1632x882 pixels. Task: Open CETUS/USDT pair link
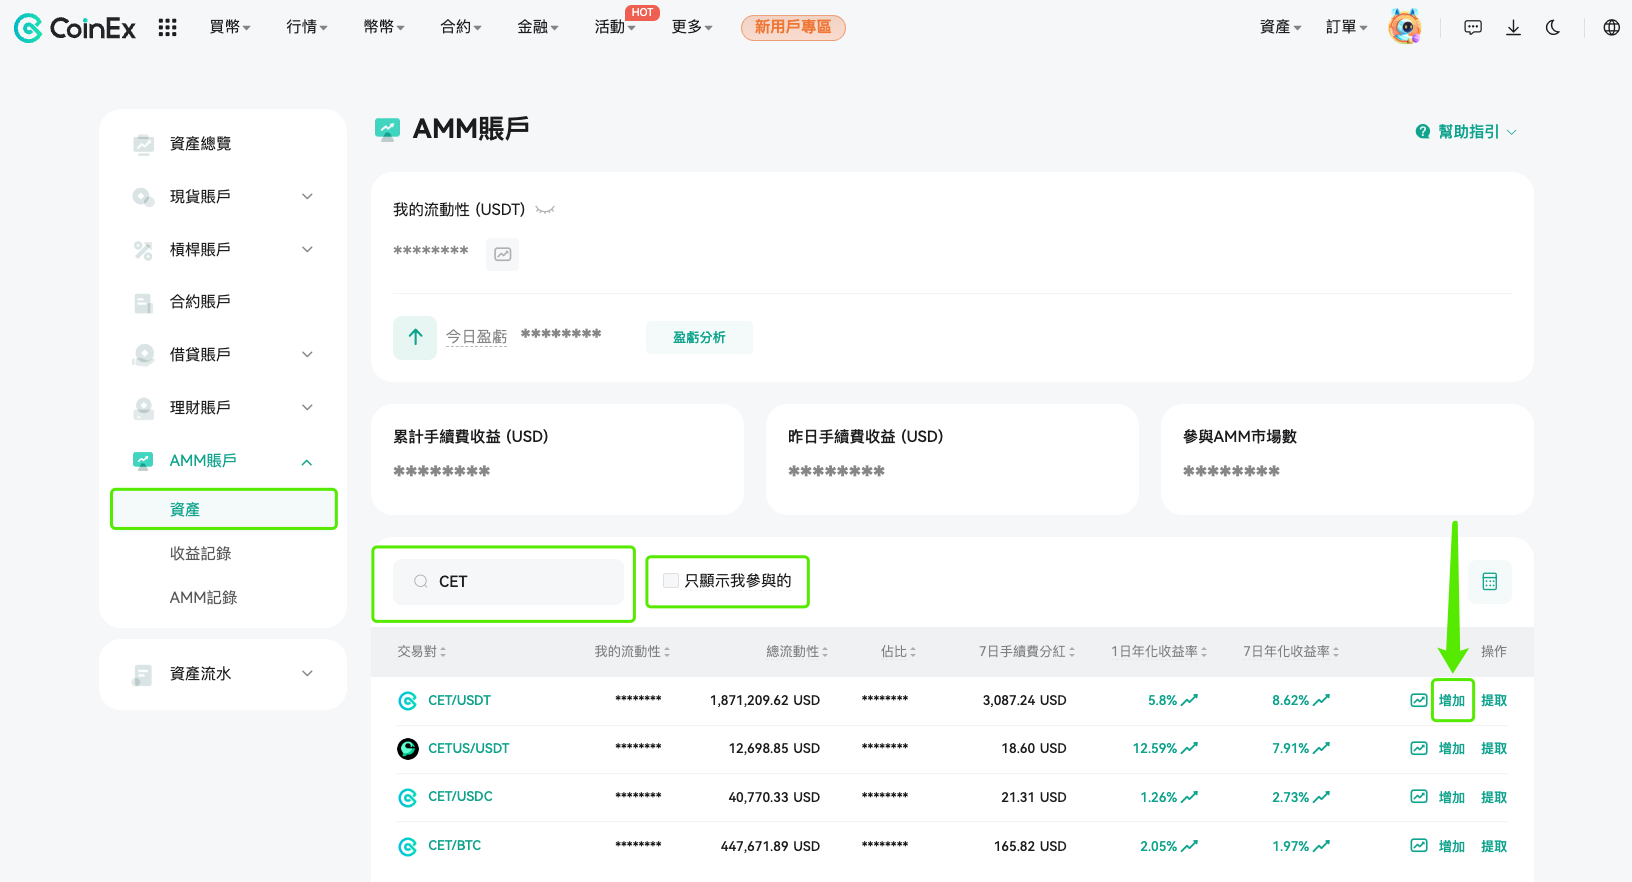click(x=469, y=749)
